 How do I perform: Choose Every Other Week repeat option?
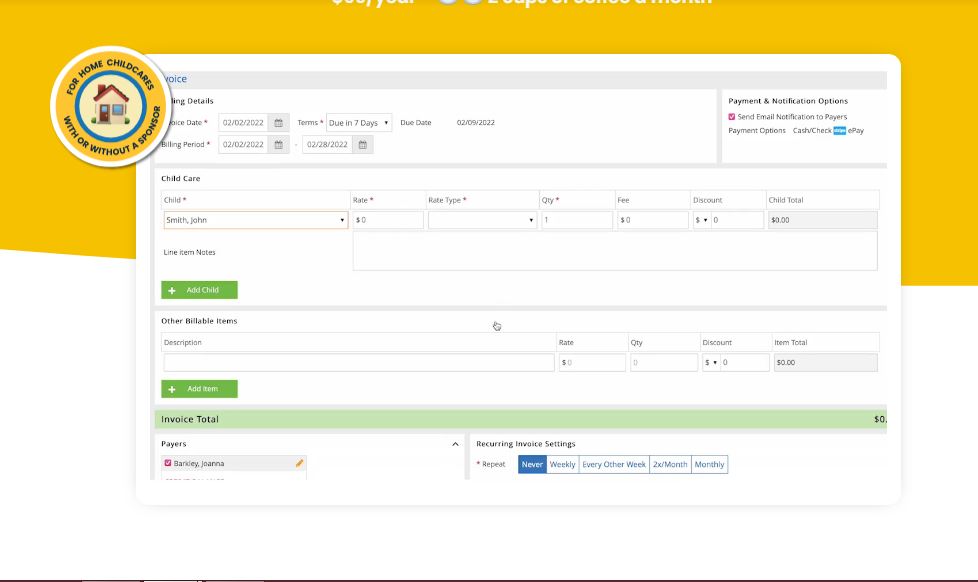tap(613, 465)
